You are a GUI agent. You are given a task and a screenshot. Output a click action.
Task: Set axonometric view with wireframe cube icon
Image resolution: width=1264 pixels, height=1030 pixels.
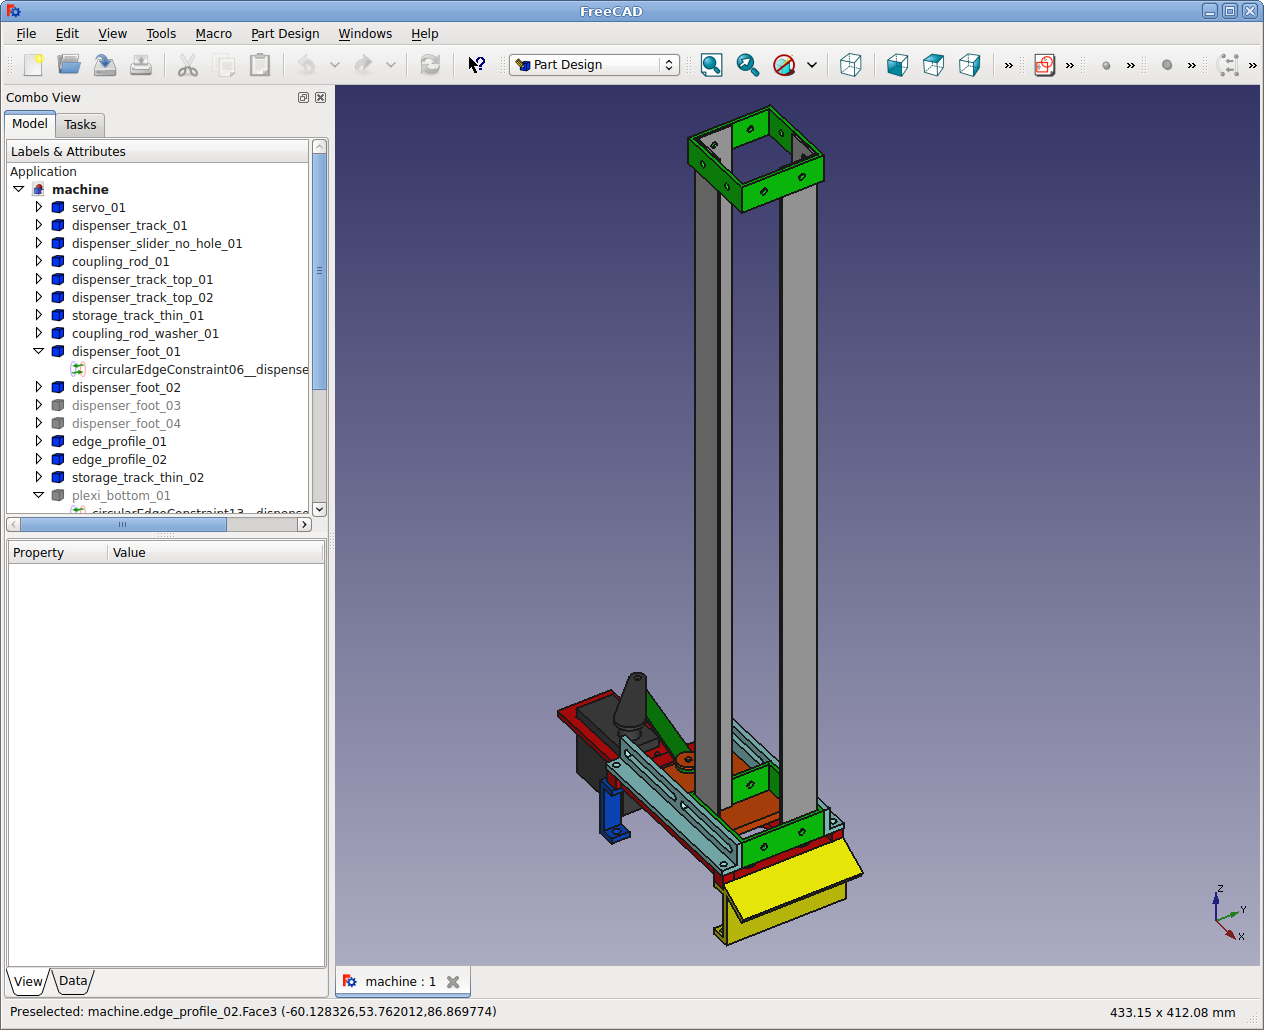point(851,65)
